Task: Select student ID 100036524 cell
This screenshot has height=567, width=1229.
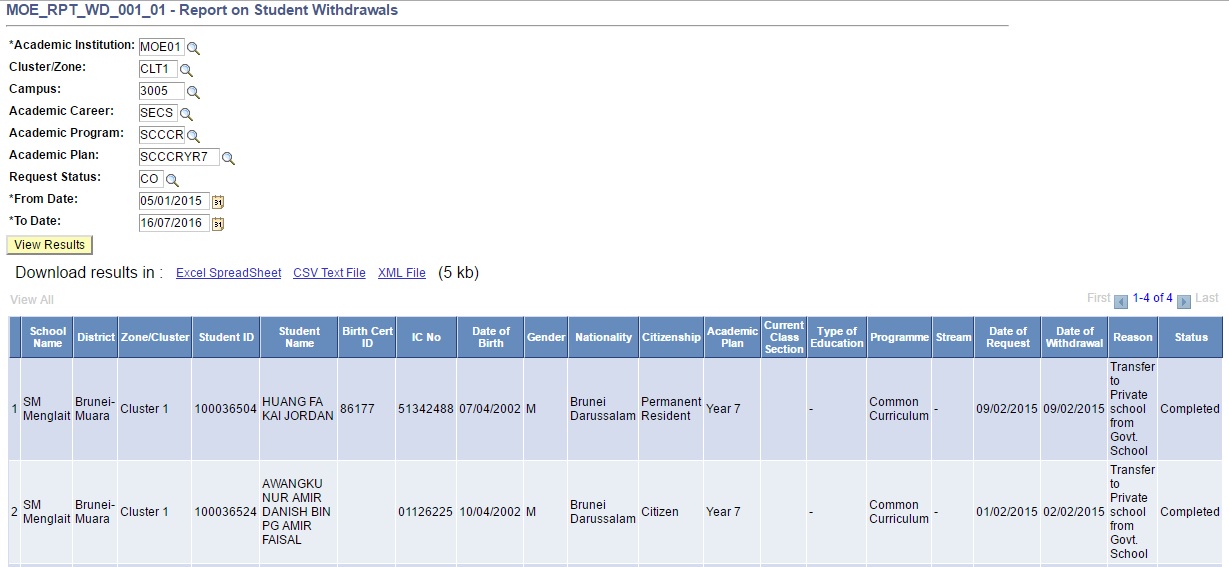Action: click(x=225, y=512)
